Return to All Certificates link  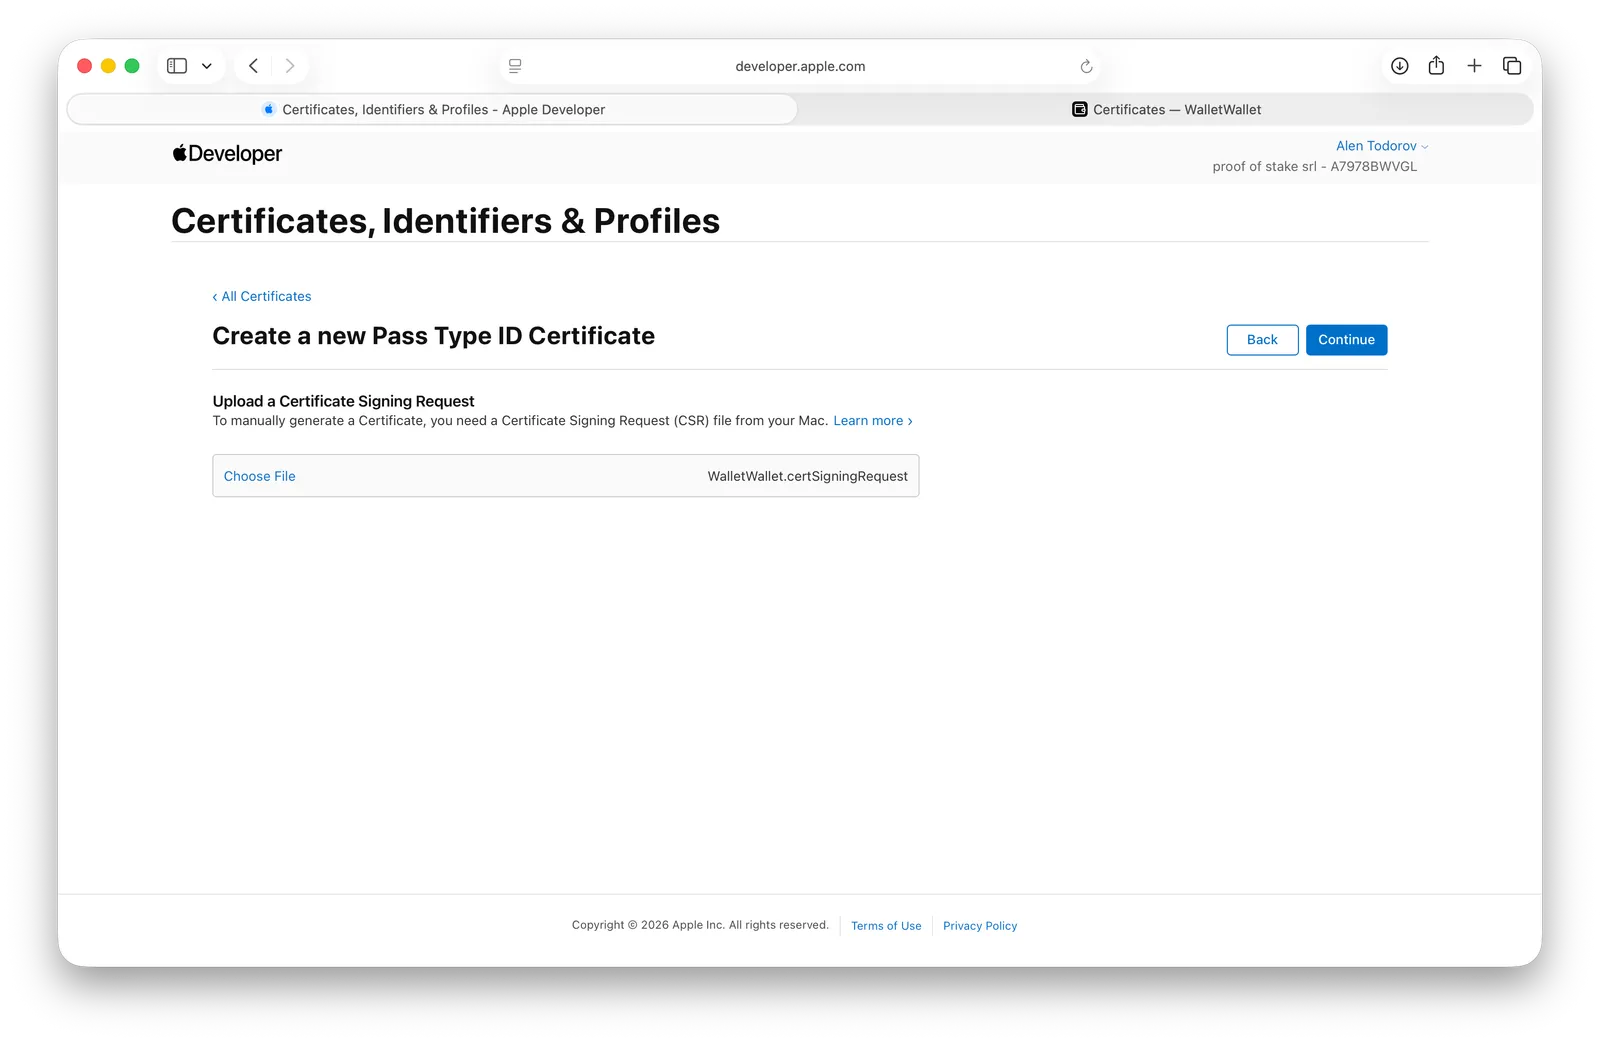(x=262, y=297)
